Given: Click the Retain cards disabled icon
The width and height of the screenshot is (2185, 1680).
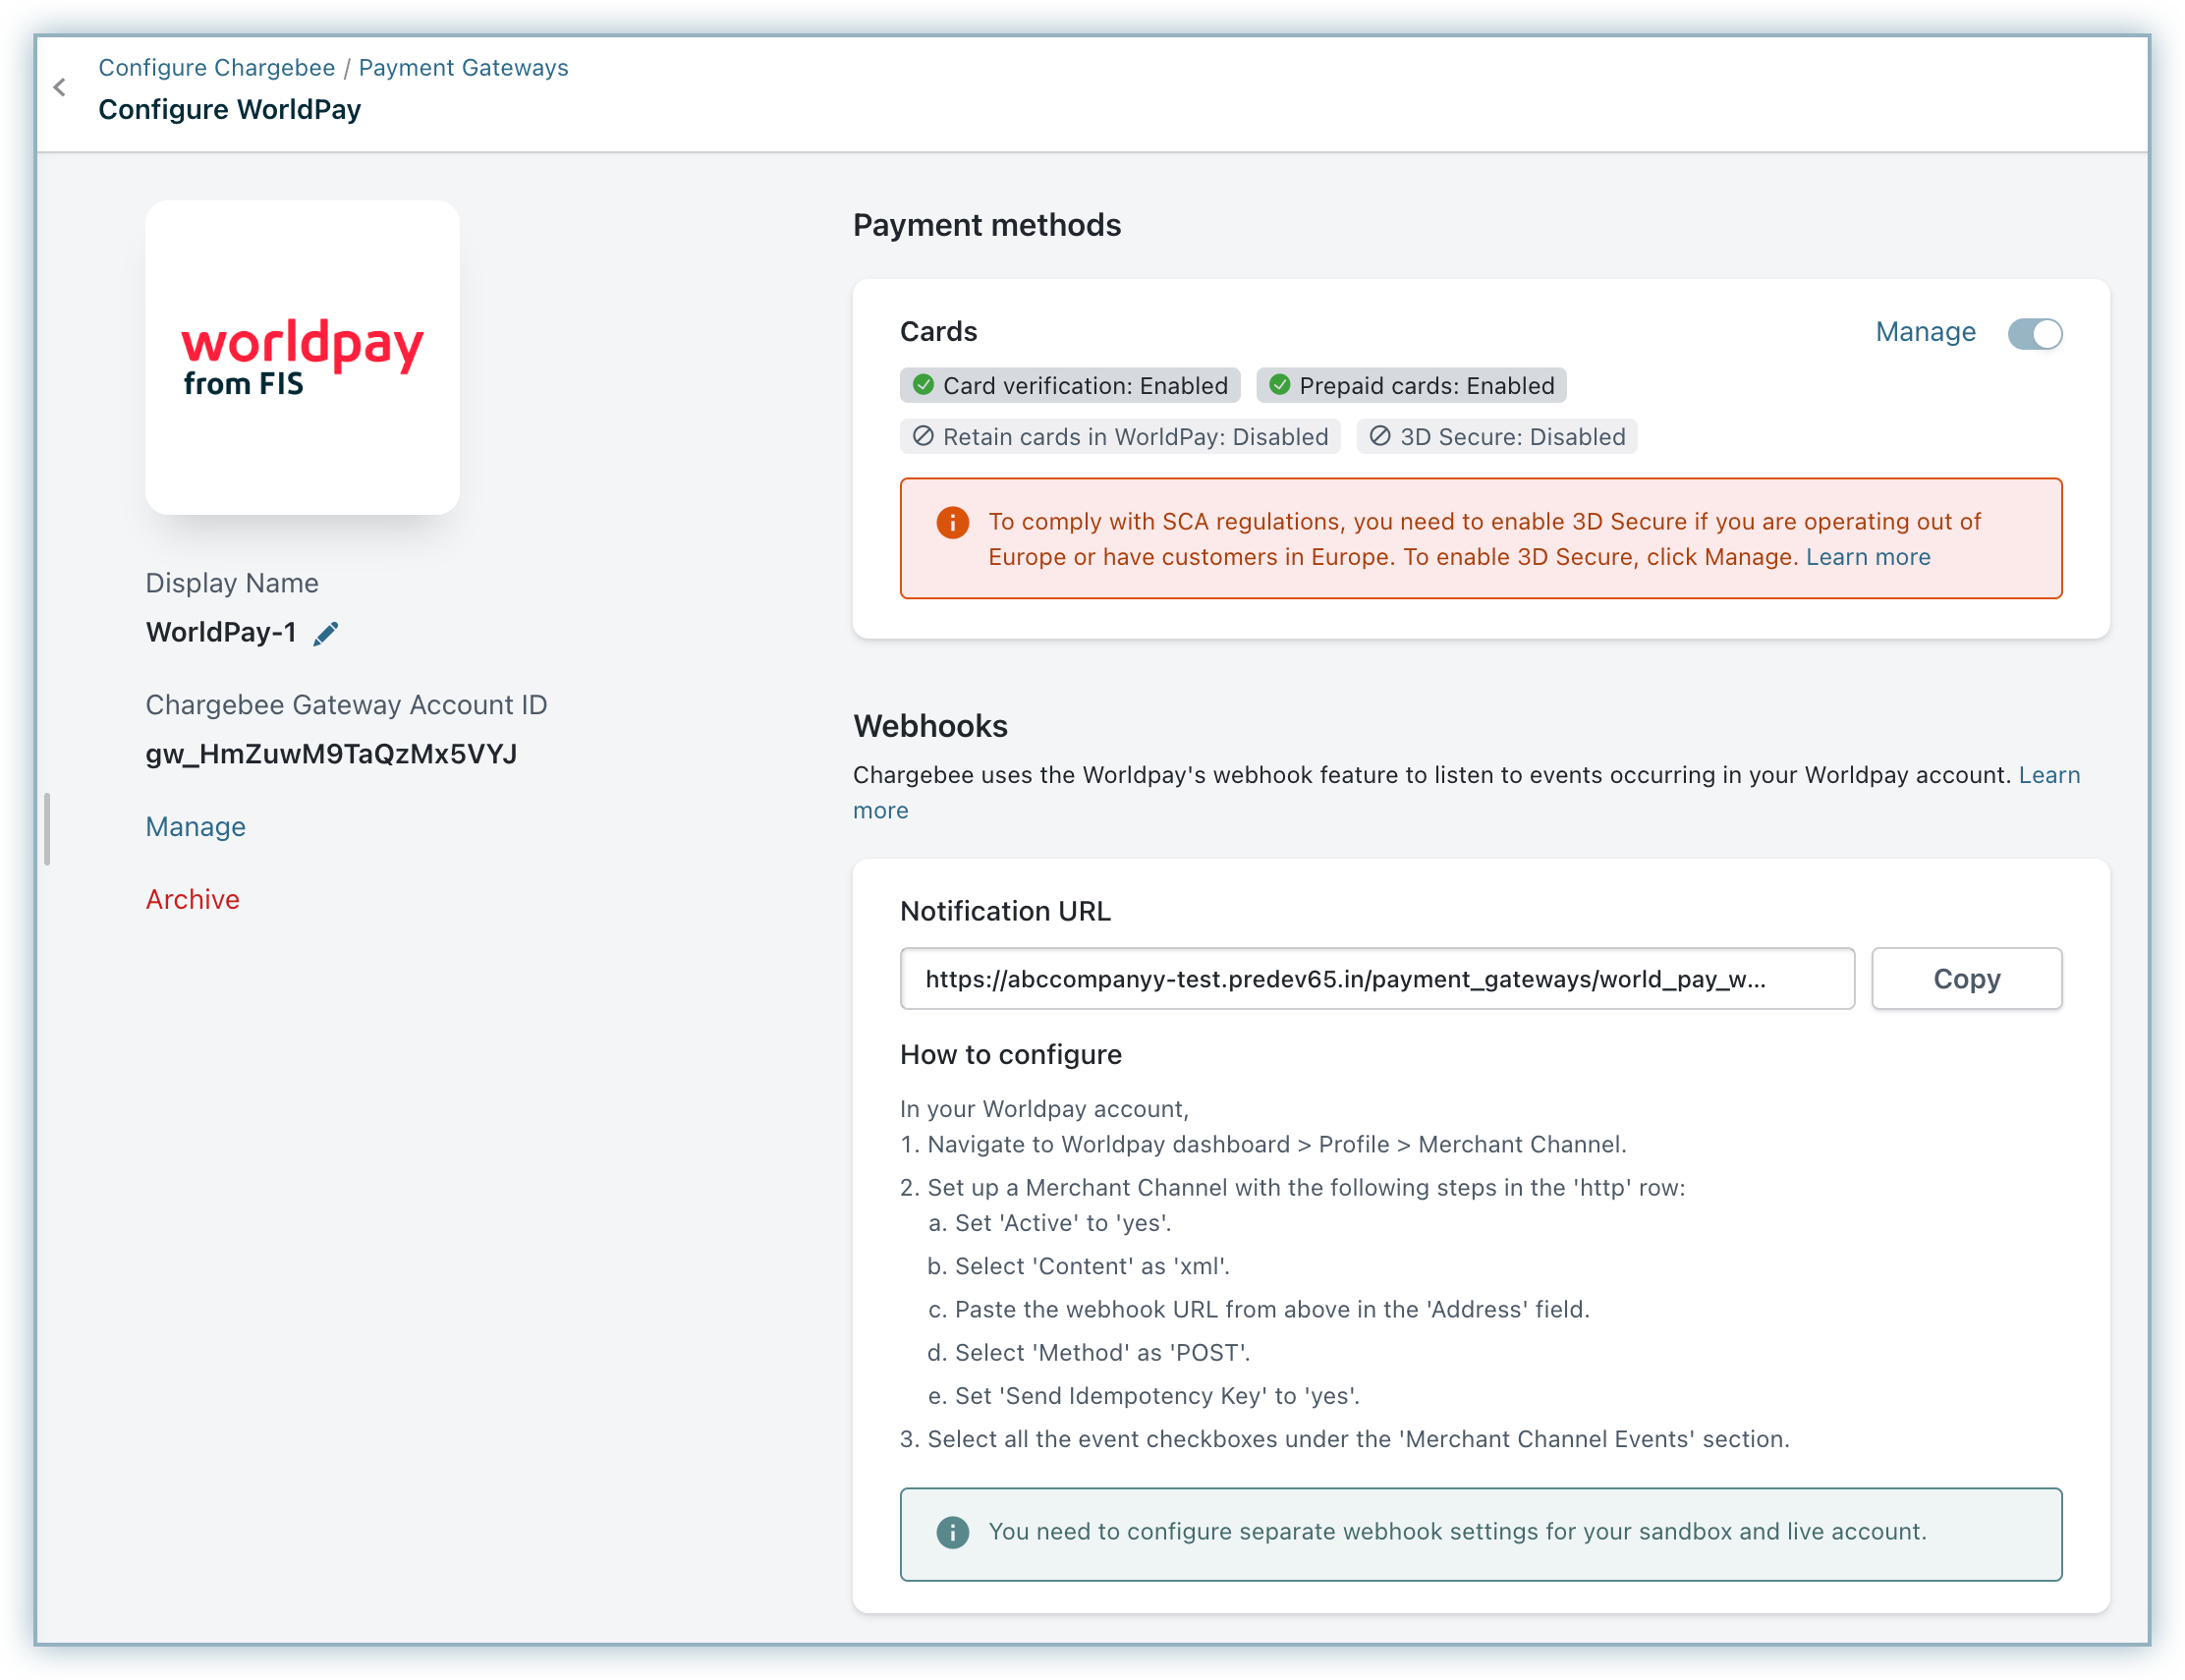Looking at the screenshot, I should tap(923, 436).
